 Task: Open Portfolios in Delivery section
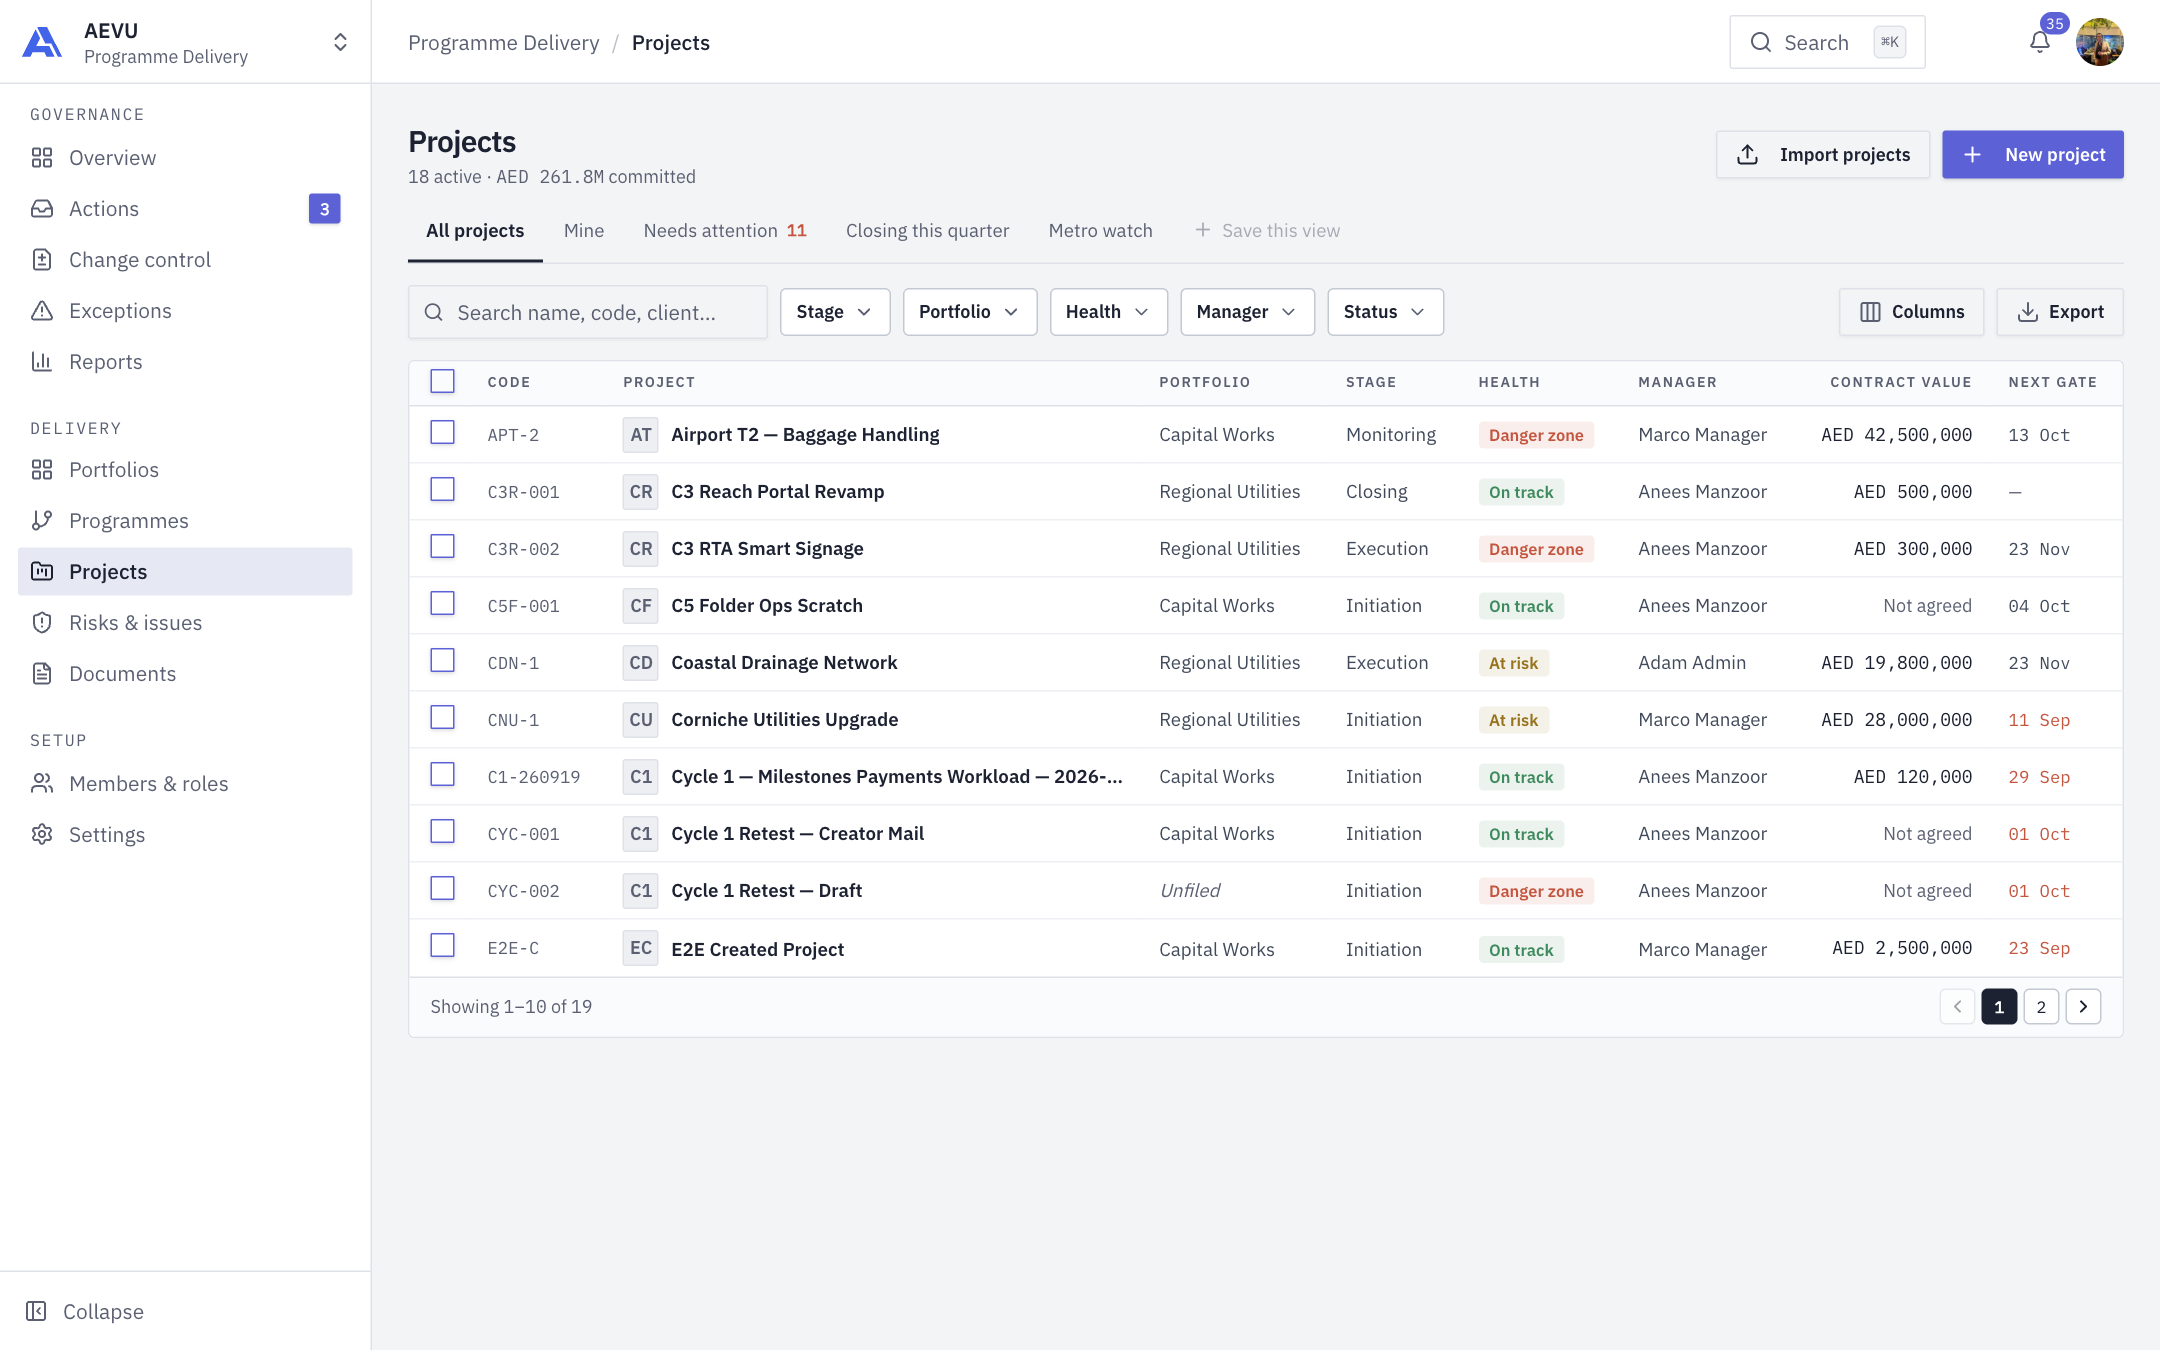(185, 470)
